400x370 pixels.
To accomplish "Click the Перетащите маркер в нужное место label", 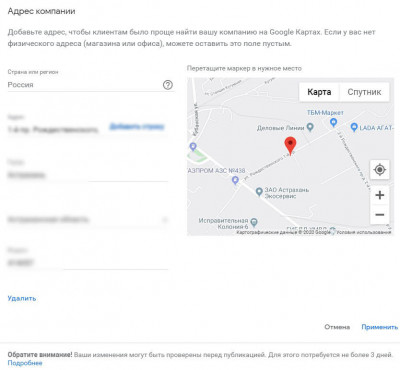I will 244,68.
